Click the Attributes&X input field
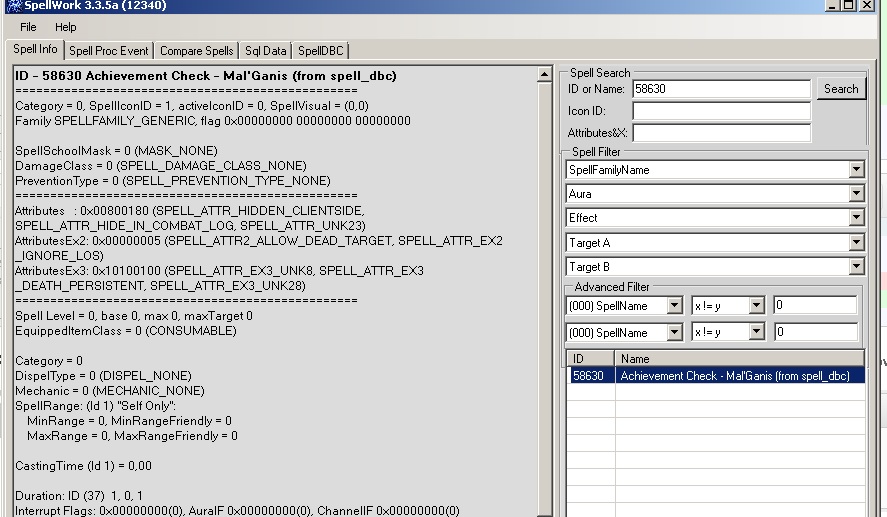Image resolution: width=887 pixels, height=517 pixels. [x=721, y=133]
